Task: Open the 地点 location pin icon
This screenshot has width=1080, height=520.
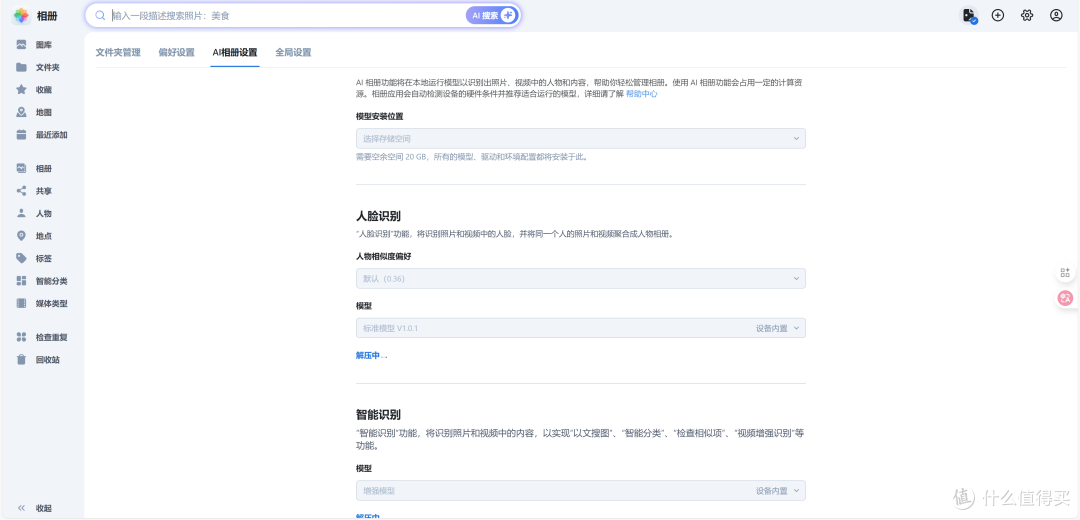Action: 21,236
